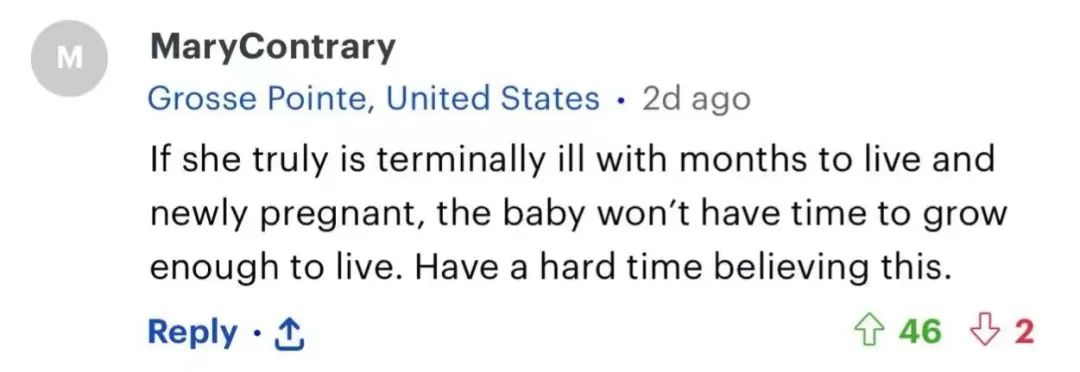Viewport: 1080px width, 372px height.
Task: Click the comment line starting newly pregnant
Action: click(x=579, y=214)
